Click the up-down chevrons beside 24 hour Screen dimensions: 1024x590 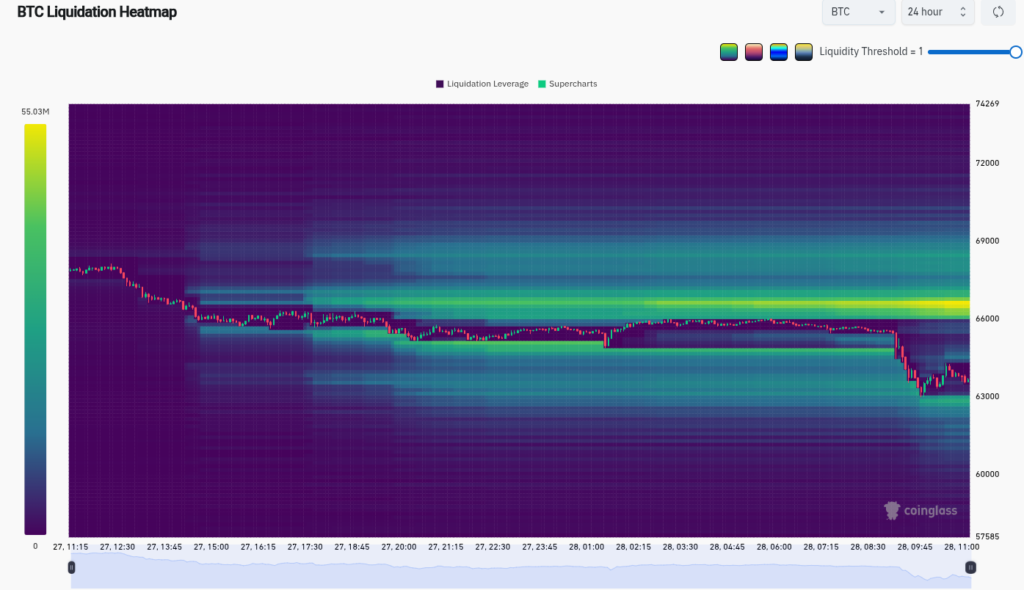[x=963, y=12]
